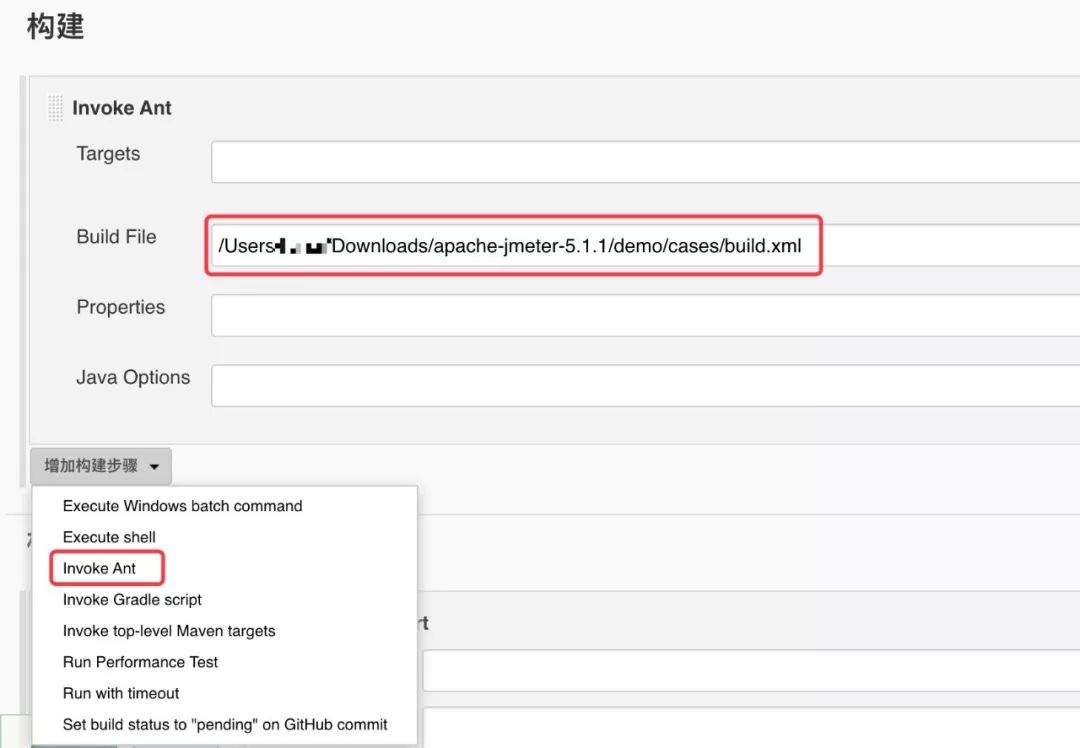Select "Run with timeout" option
The height and width of the screenshot is (748, 1080).
[x=120, y=692]
